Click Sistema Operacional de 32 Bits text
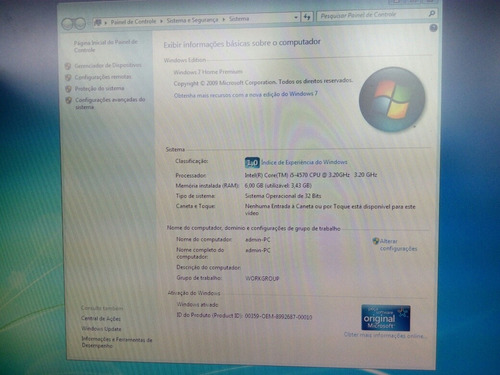Image resolution: width=500 pixels, height=375 pixels. point(283,196)
